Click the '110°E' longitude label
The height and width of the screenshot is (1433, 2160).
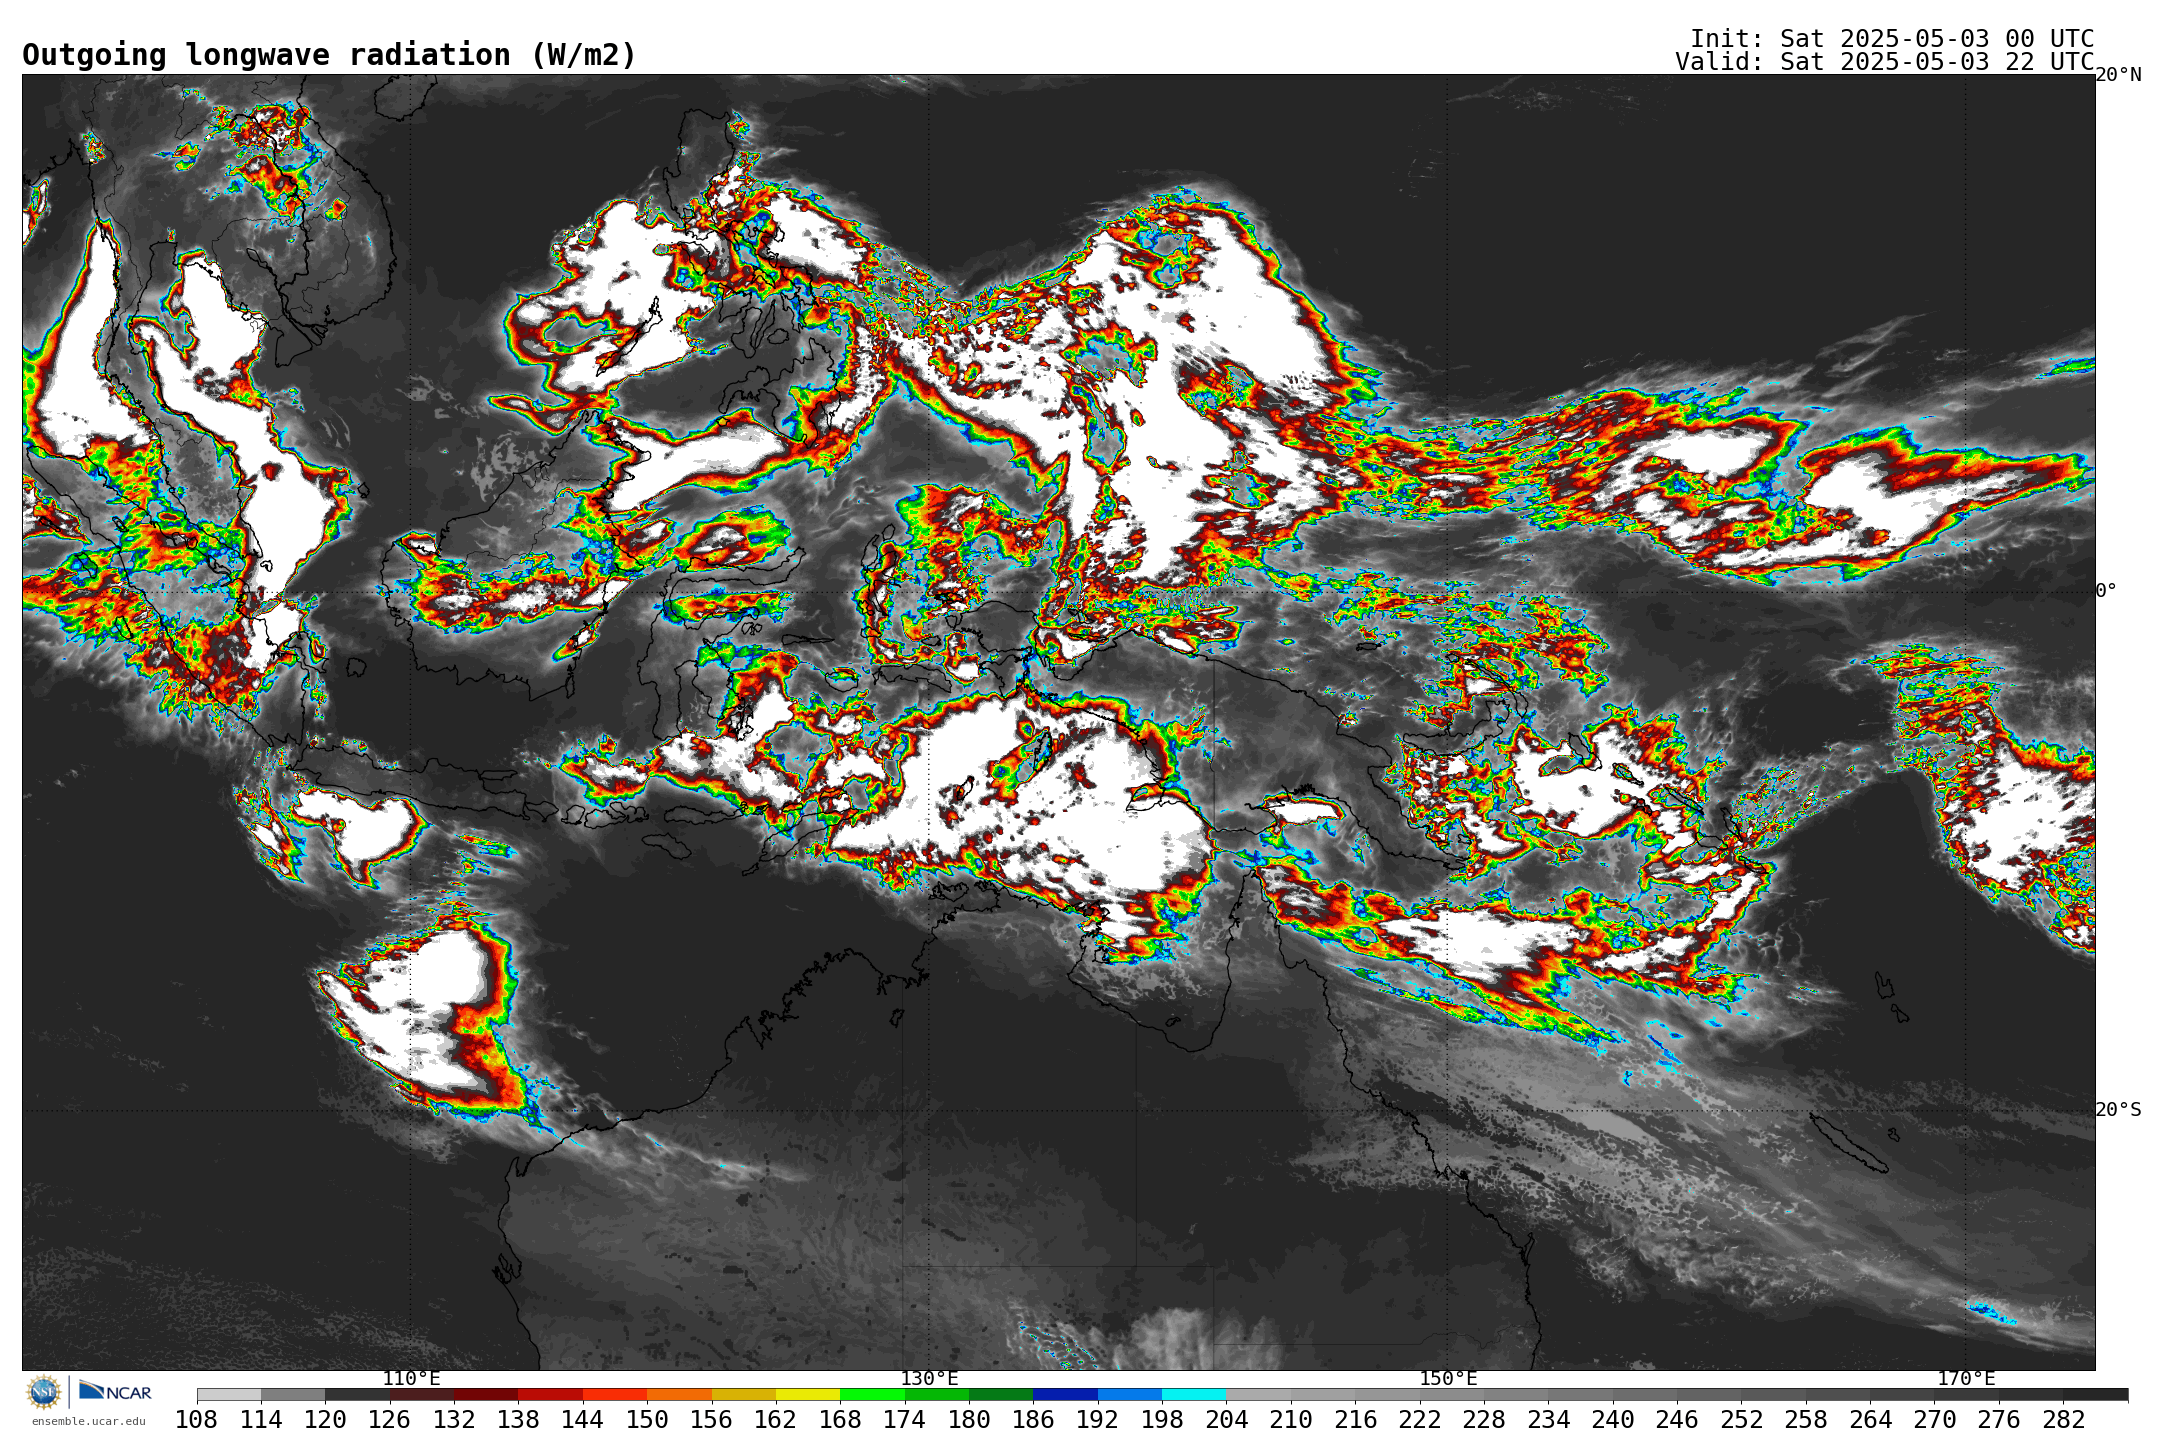tap(411, 1378)
